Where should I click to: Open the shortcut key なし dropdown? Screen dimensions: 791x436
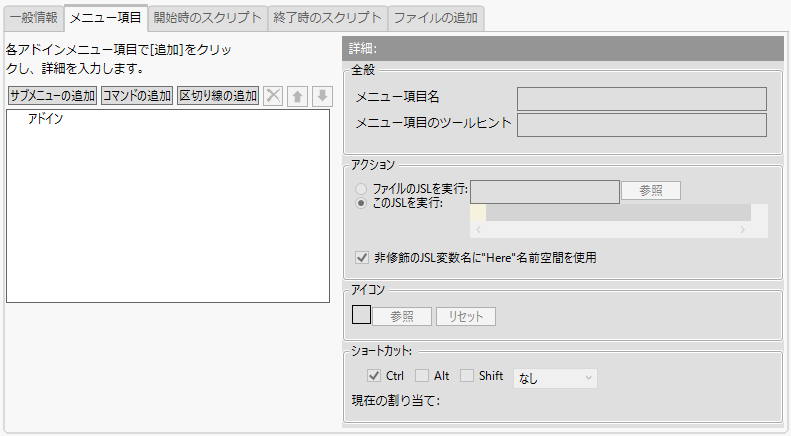point(554,377)
